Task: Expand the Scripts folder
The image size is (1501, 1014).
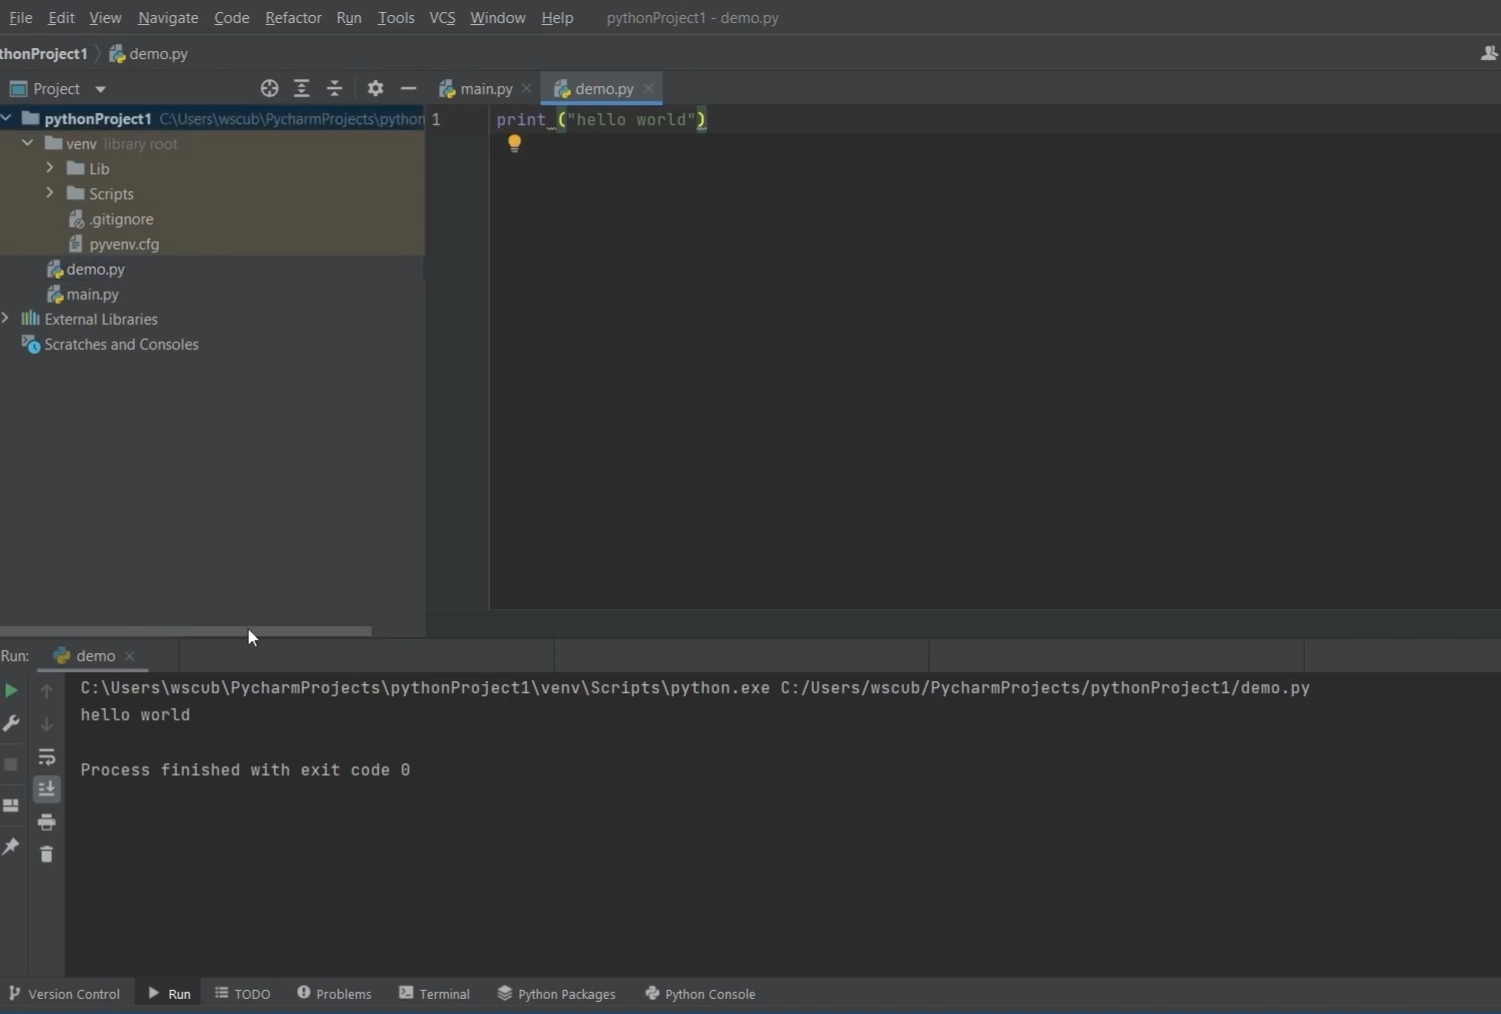Action: coord(50,193)
